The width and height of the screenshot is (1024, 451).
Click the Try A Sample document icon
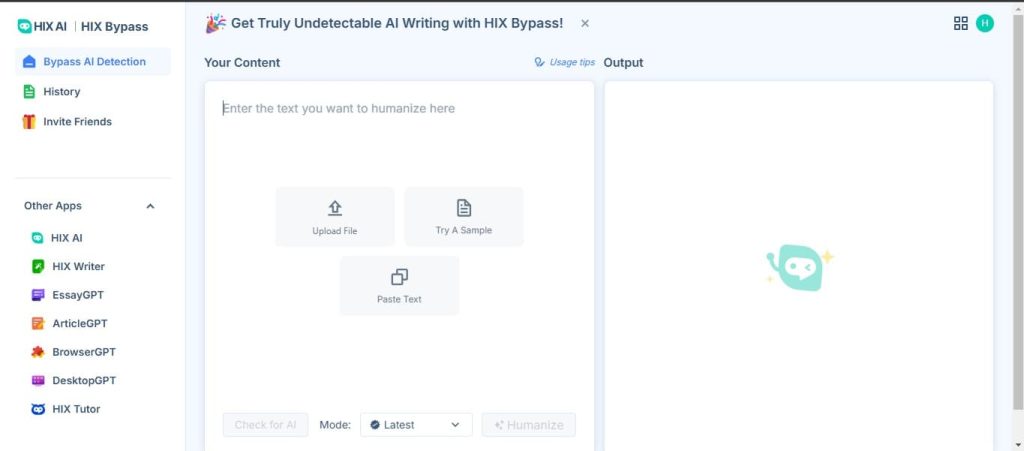click(x=464, y=208)
